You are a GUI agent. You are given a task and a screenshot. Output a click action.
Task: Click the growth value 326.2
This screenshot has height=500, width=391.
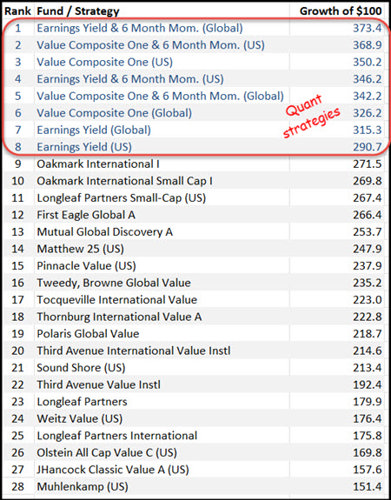(x=367, y=113)
